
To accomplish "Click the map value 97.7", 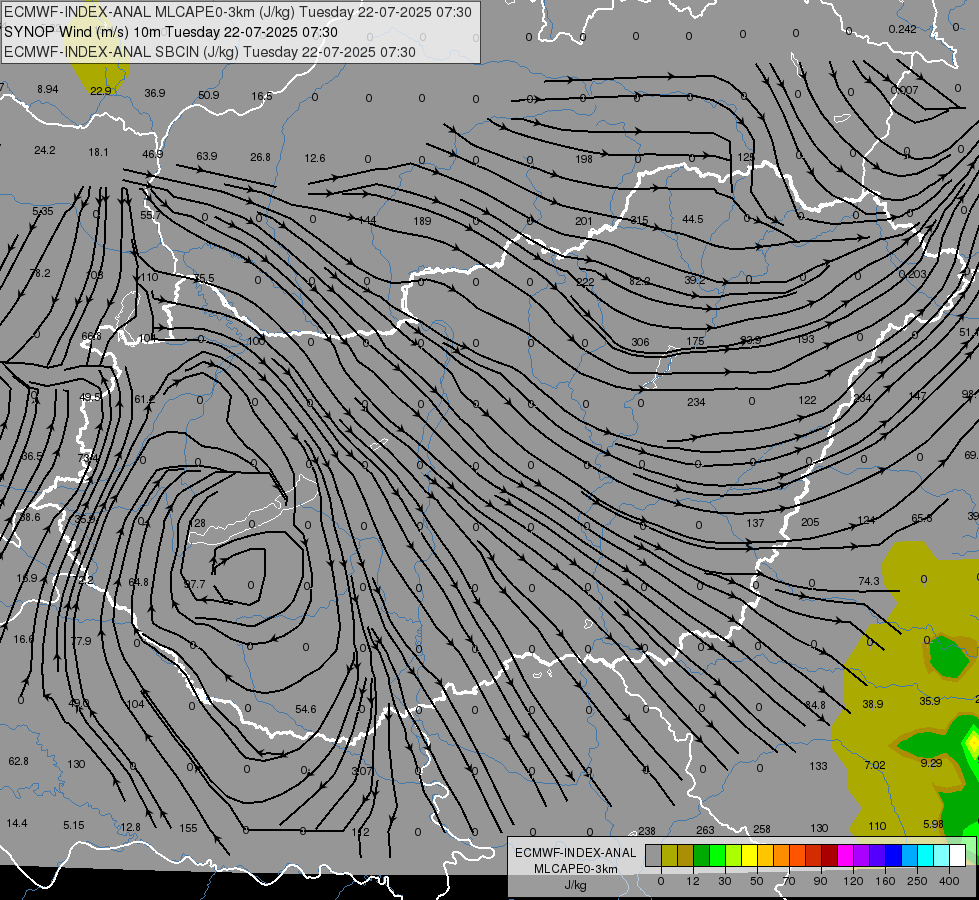I will [x=194, y=585].
